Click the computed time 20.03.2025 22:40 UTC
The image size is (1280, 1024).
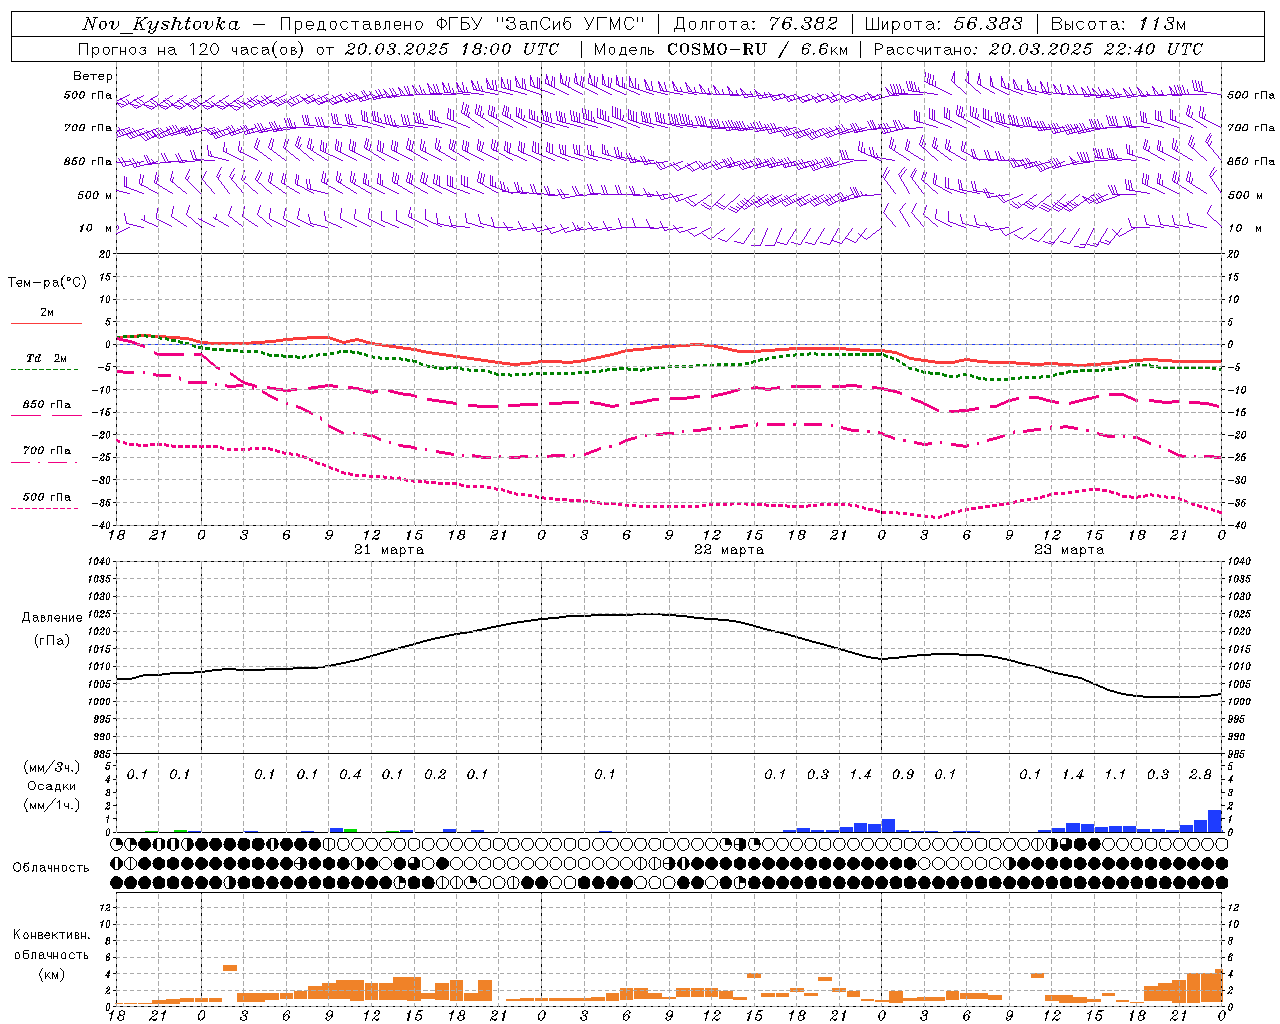(1096, 49)
